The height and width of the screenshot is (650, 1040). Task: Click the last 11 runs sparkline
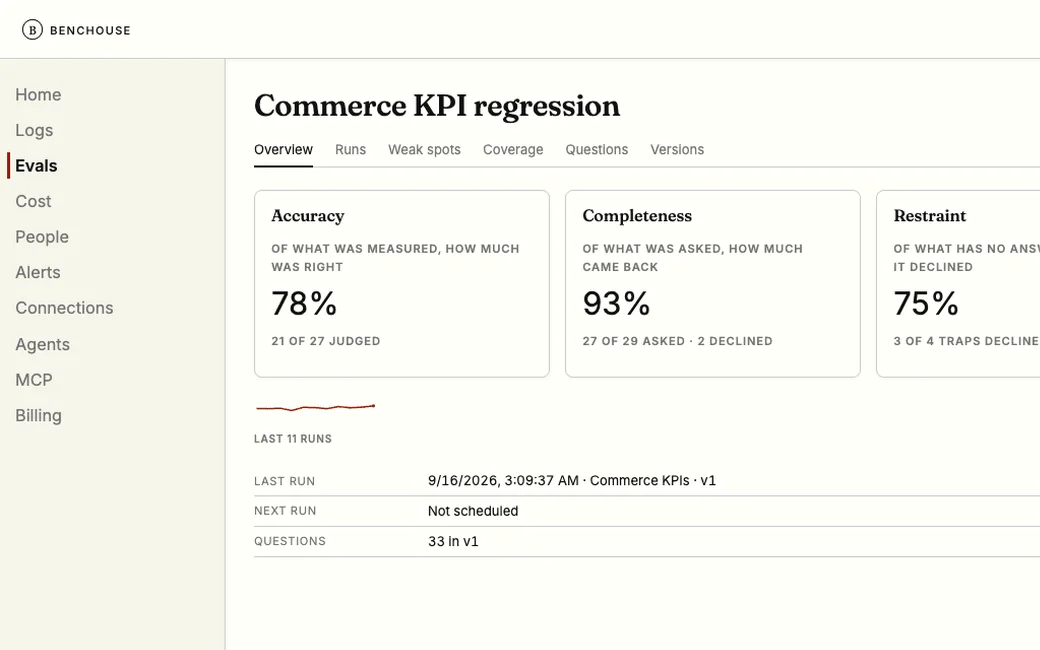(x=316, y=407)
